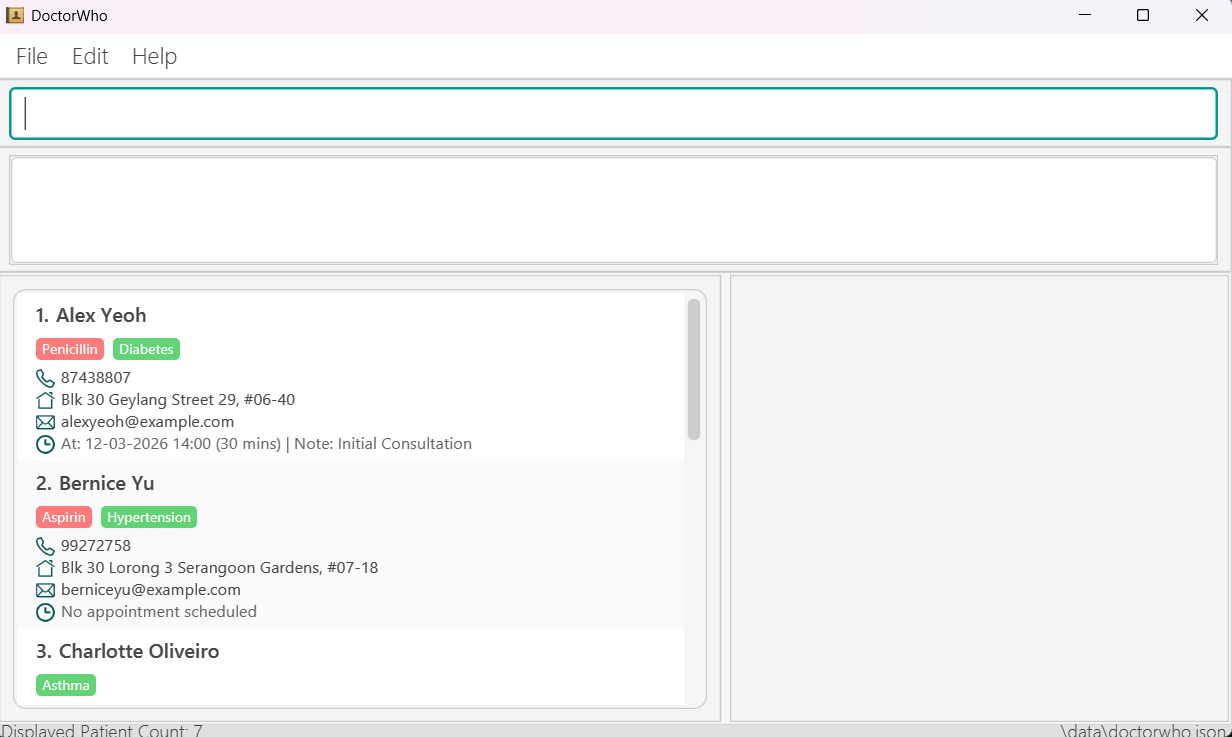The width and height of the screenshot is (1232, 737).
Task: Open the Edit menu
Action: [90, 57]
